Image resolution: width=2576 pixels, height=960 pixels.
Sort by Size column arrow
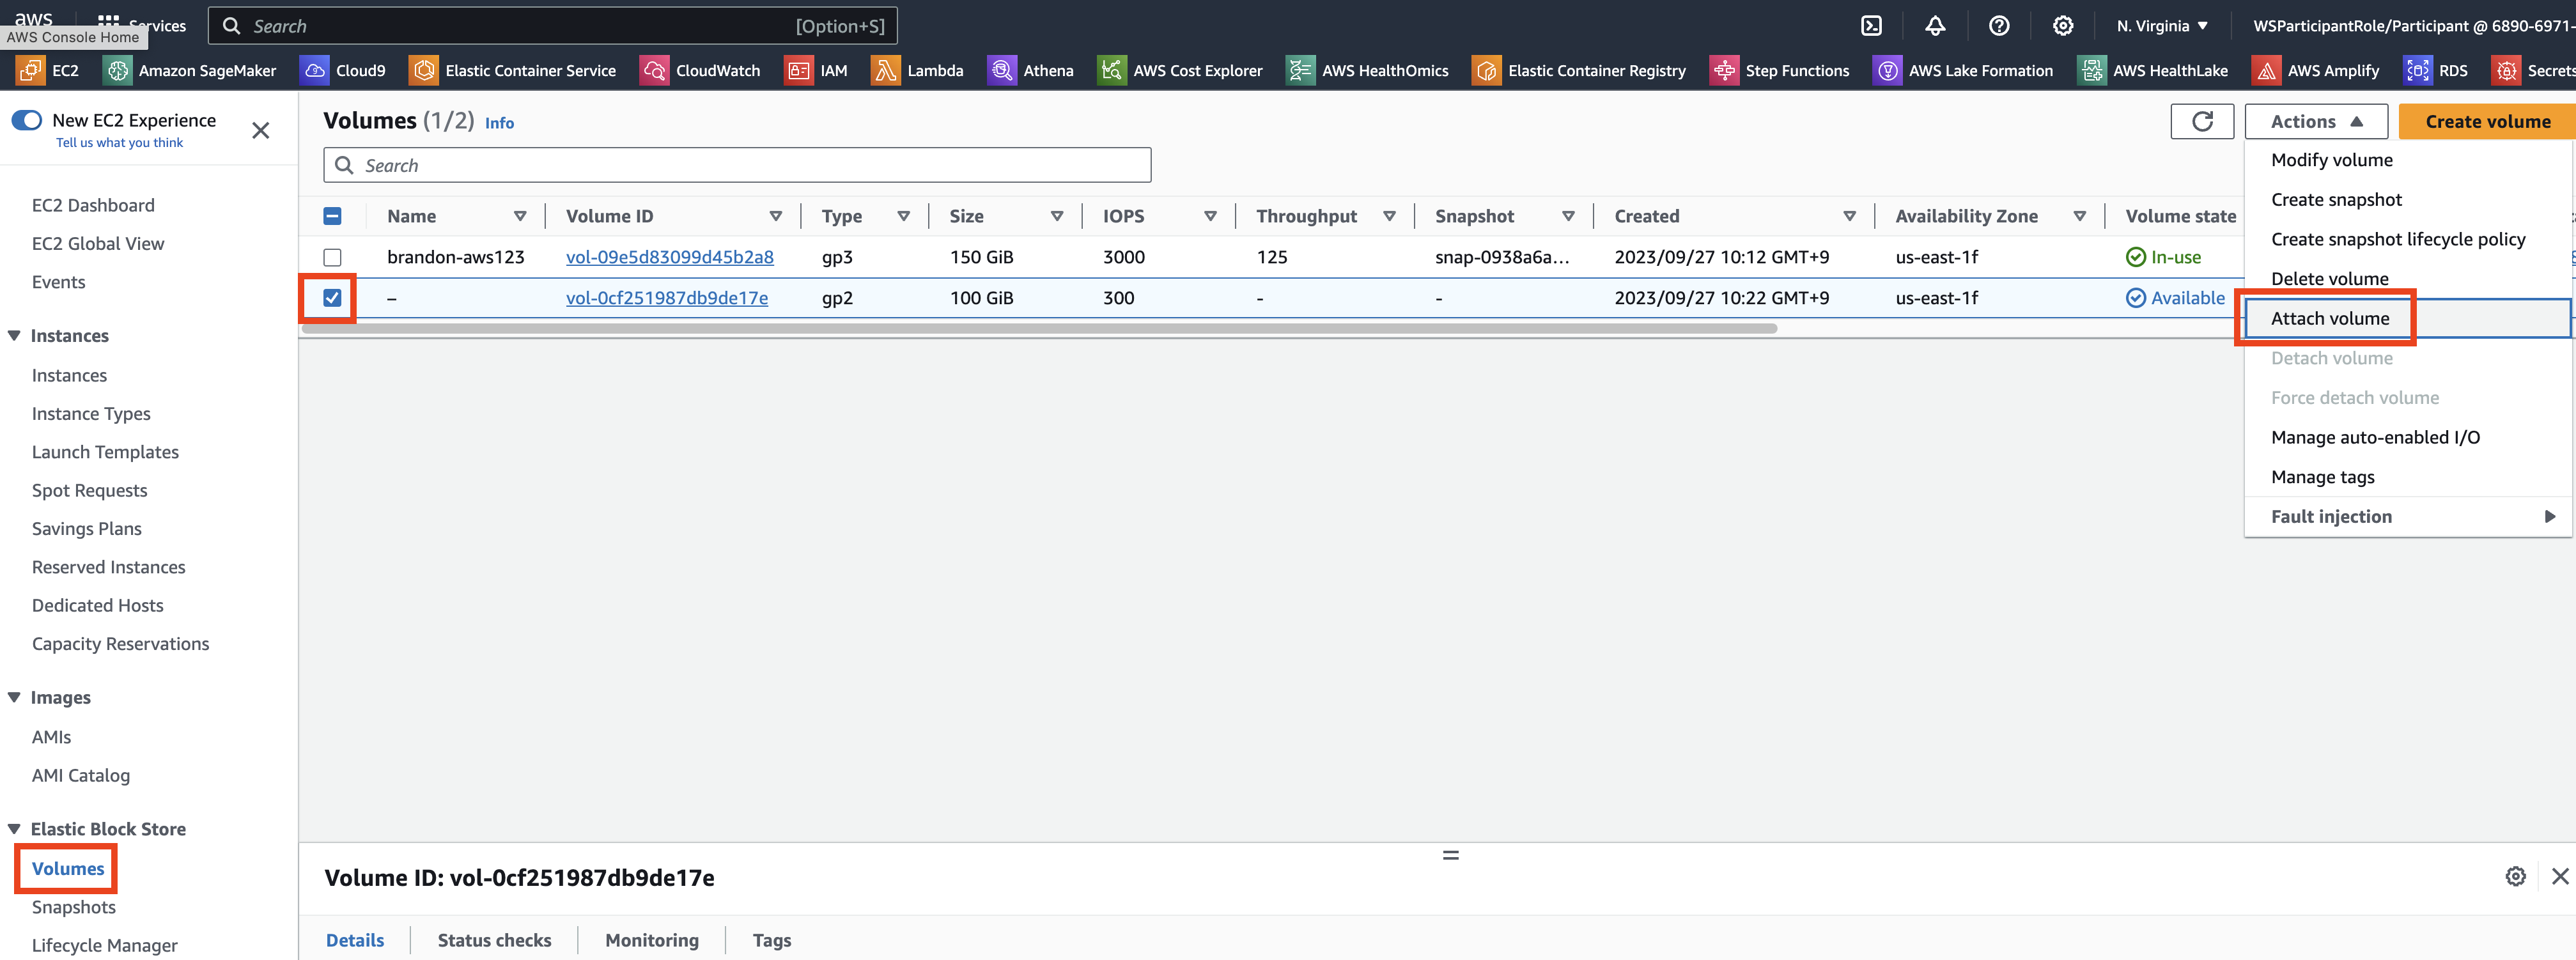pos(1057,216)
